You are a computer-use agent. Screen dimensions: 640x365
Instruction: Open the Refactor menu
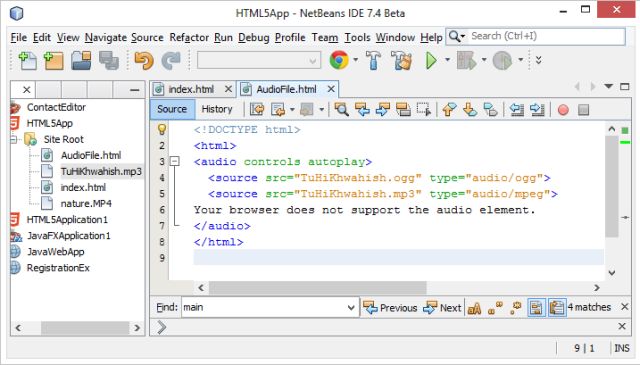[x=189, y=38]
